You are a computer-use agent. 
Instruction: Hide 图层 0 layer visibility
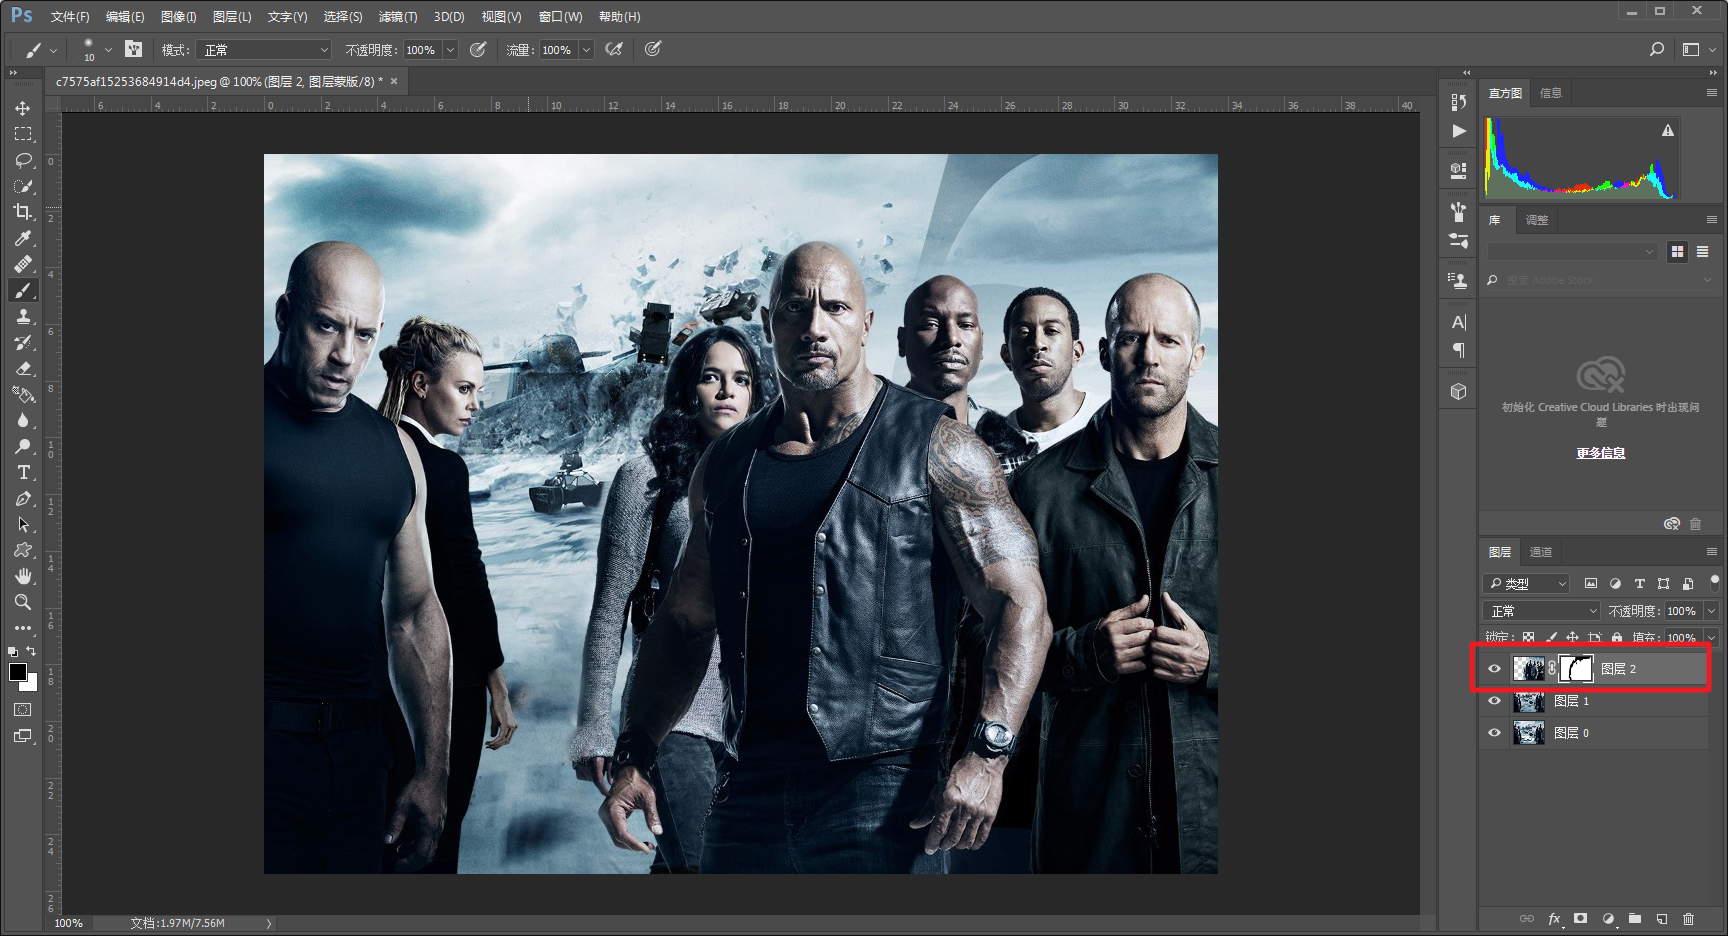point(1495,733)
